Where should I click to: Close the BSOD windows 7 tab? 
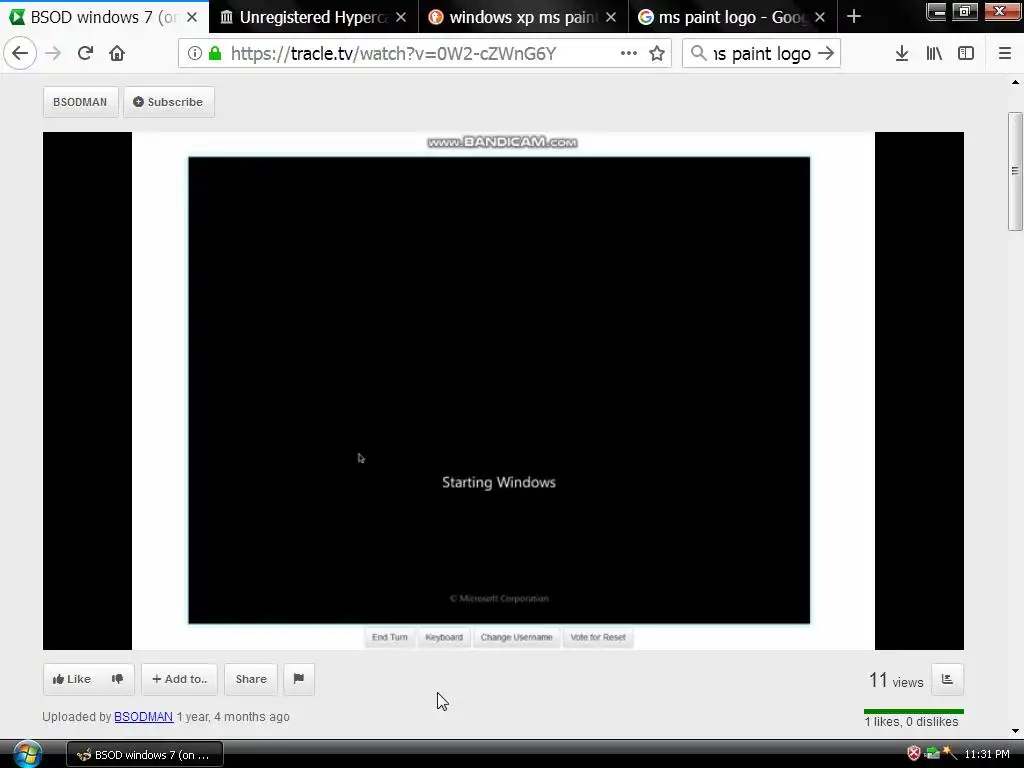(x=192, y=17)
